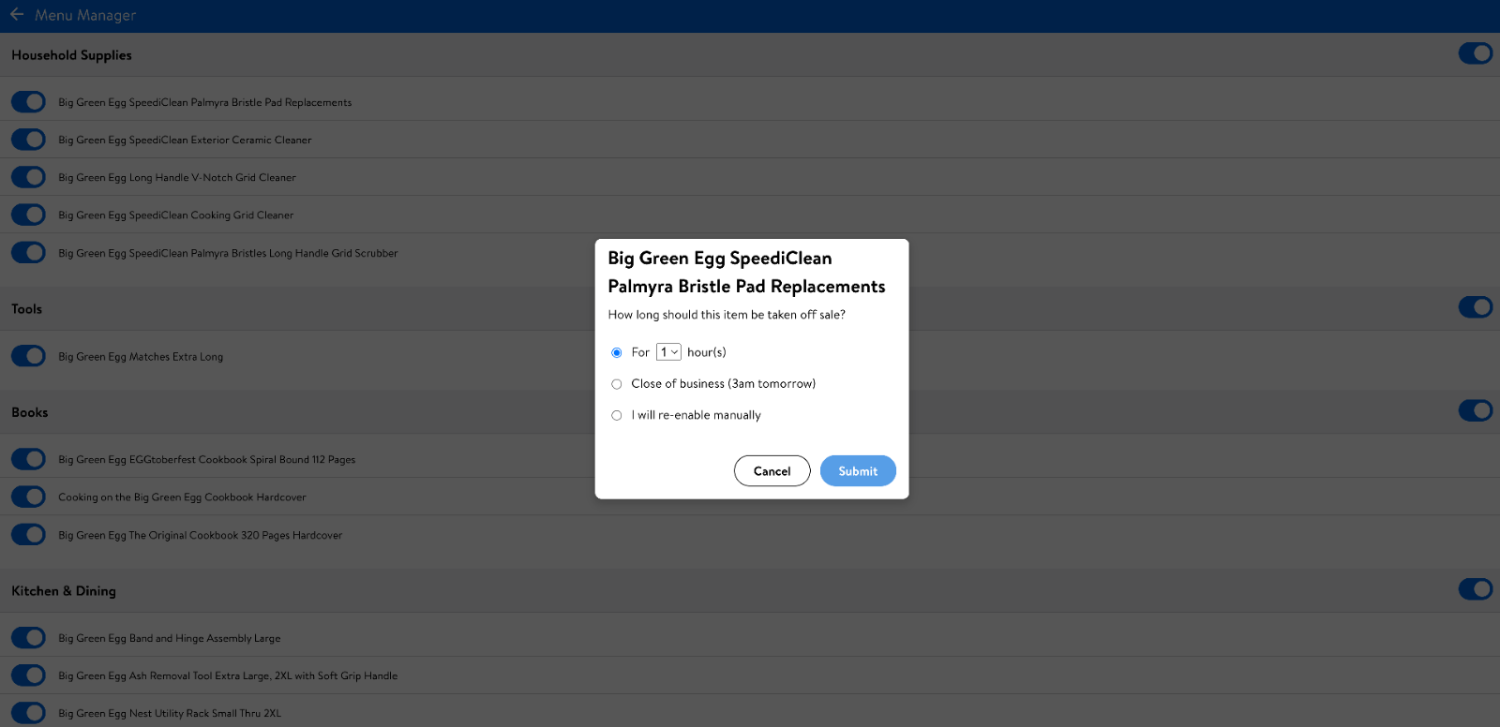Click the Household Supplies section heading

point(71,55)
